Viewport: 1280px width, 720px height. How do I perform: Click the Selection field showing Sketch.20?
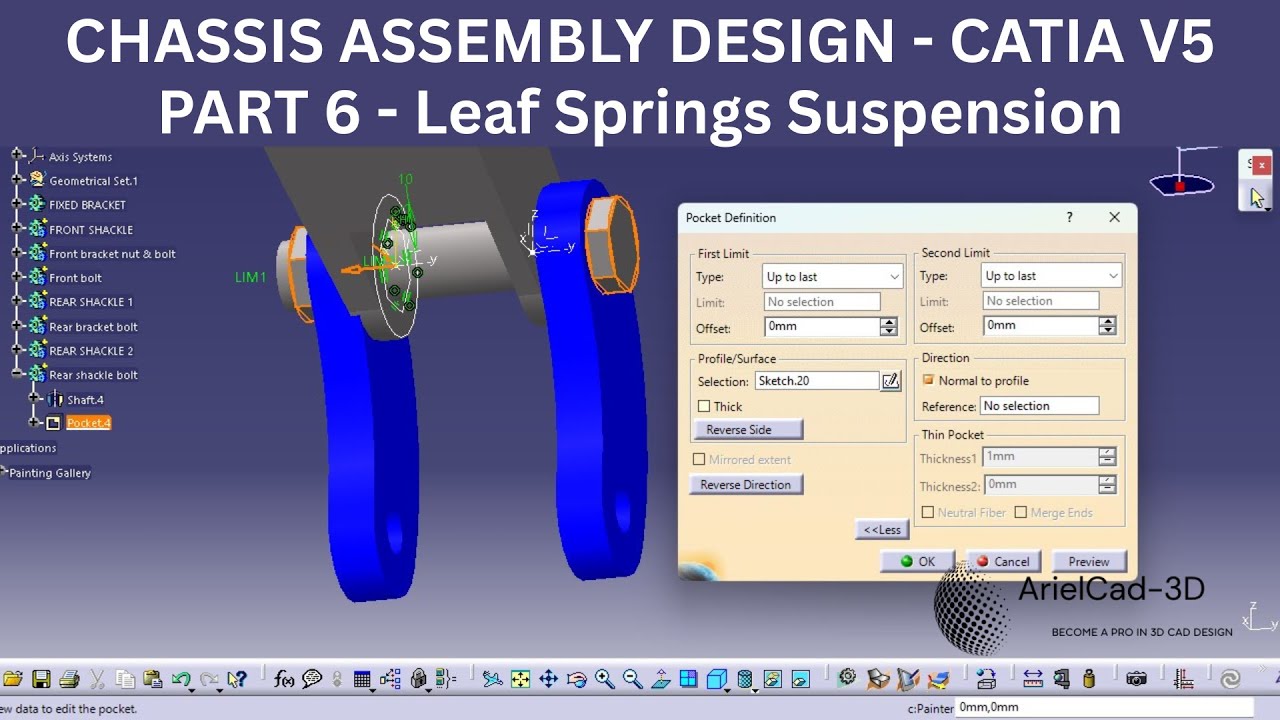817,381
